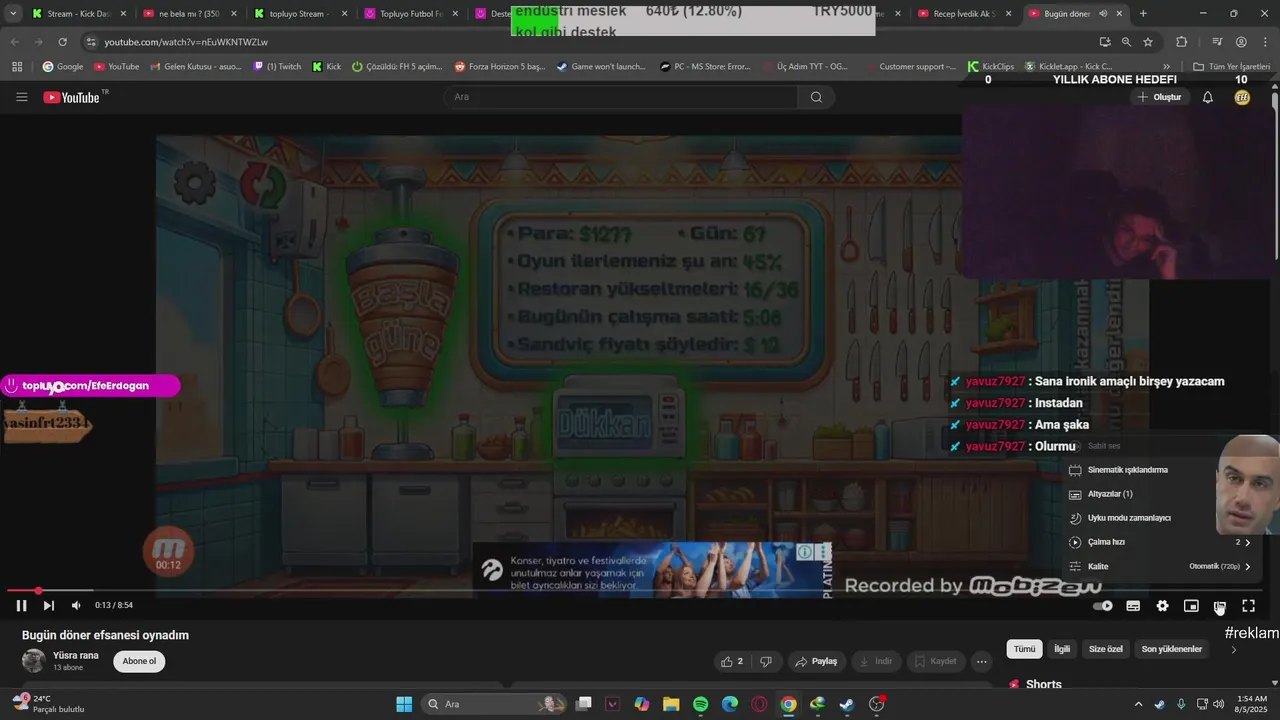Open the KickClips bookmark
Image resolution: width=1280 pixels, height=720 pixels.
(990, 67)
